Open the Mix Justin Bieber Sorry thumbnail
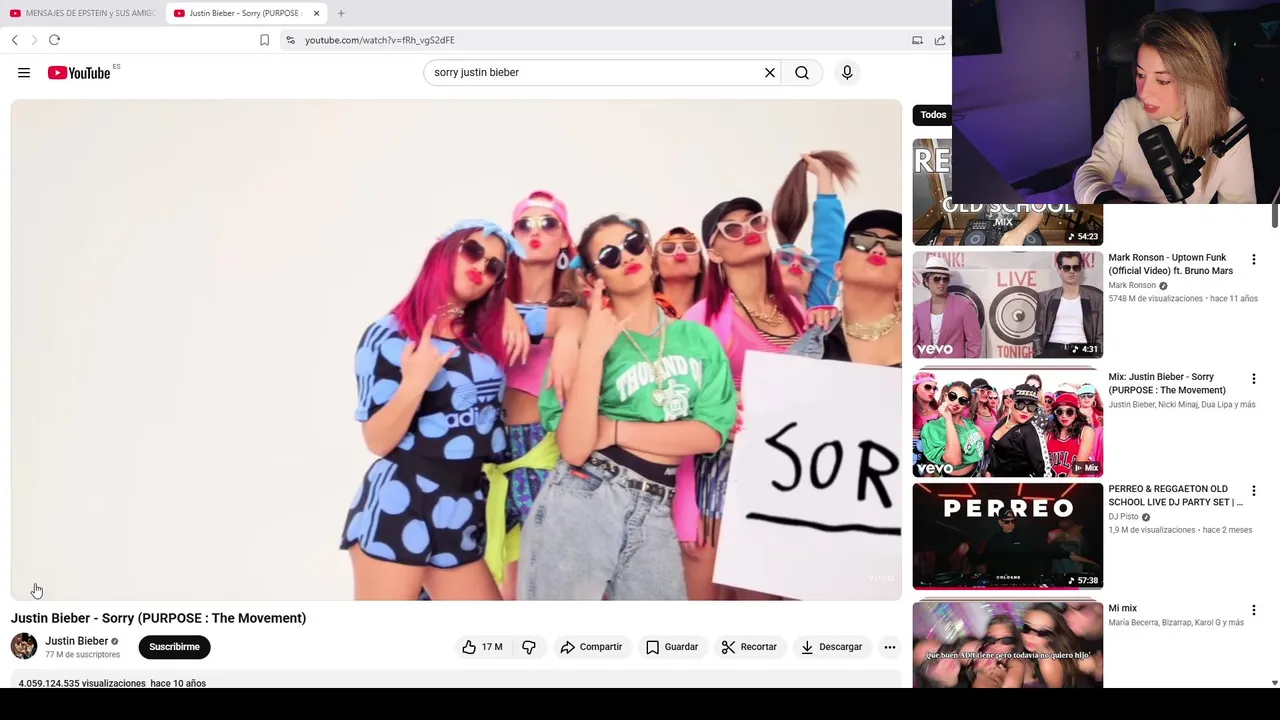The width and height of the screenshot is (1280, 720). (x=1007, y=423)
